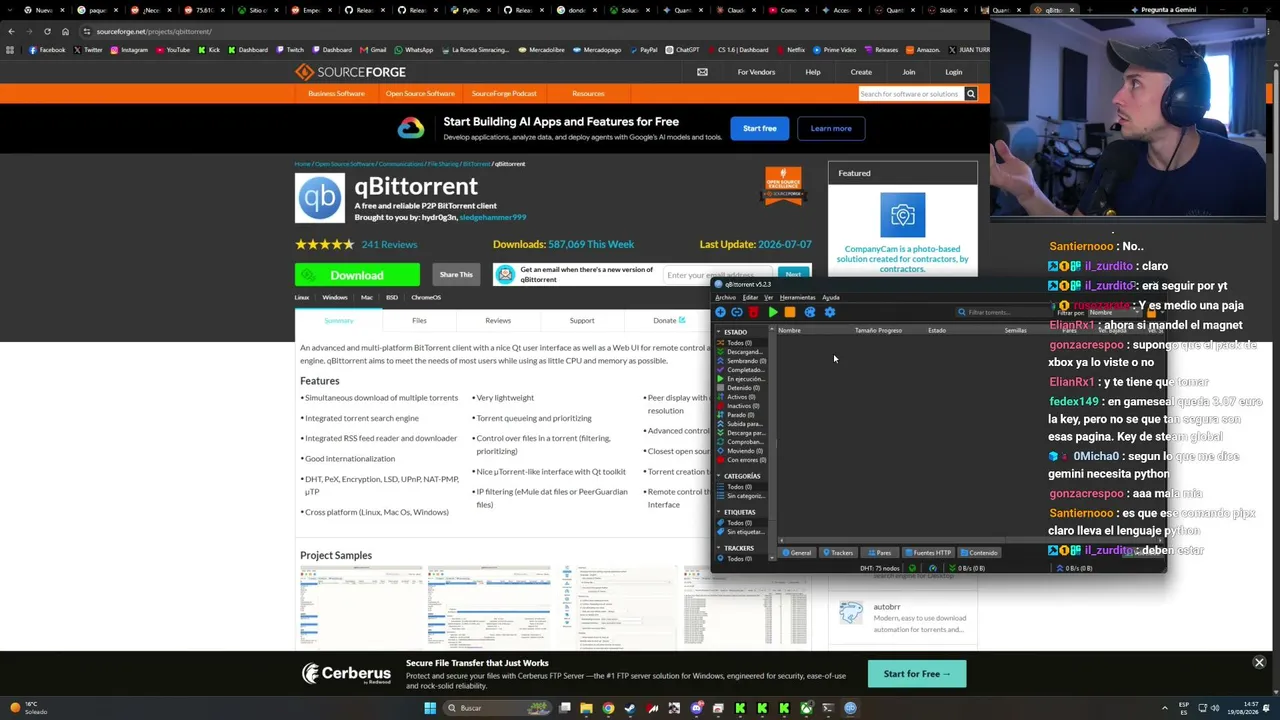Select 'Con errores (0)' status filter
Viewport: 1280px width, 720px height.
743,460
